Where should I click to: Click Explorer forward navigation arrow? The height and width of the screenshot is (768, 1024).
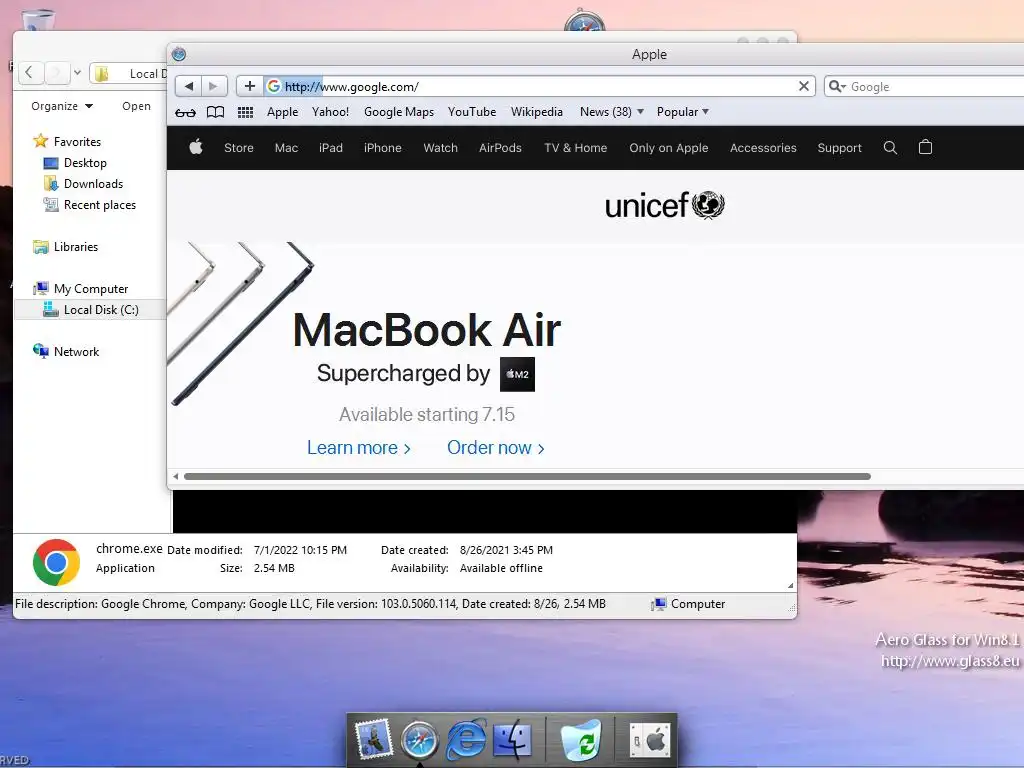coord(57,72)
